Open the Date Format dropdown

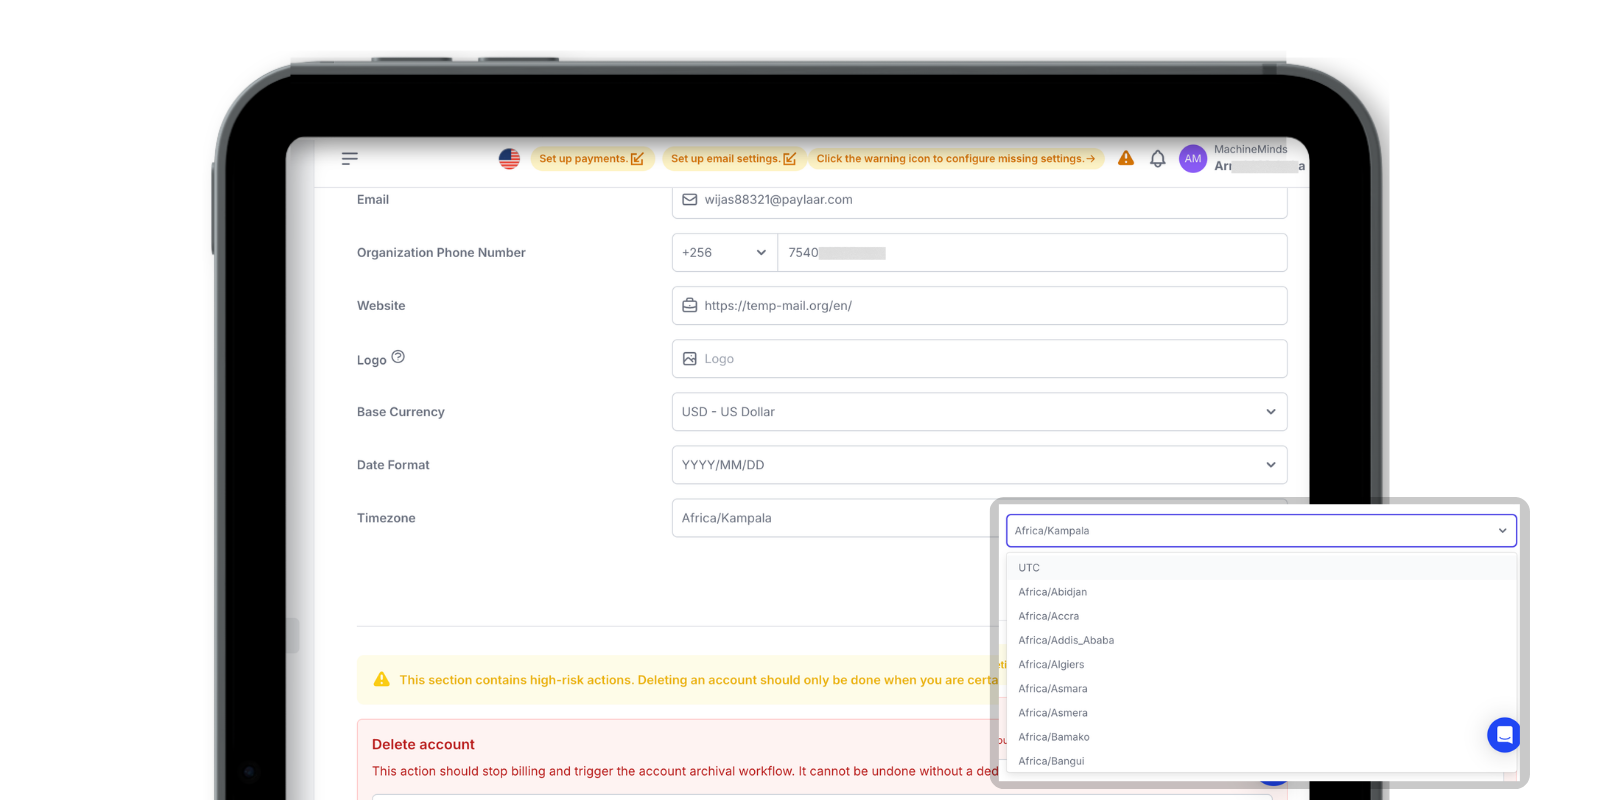click(x=978, y=465)
